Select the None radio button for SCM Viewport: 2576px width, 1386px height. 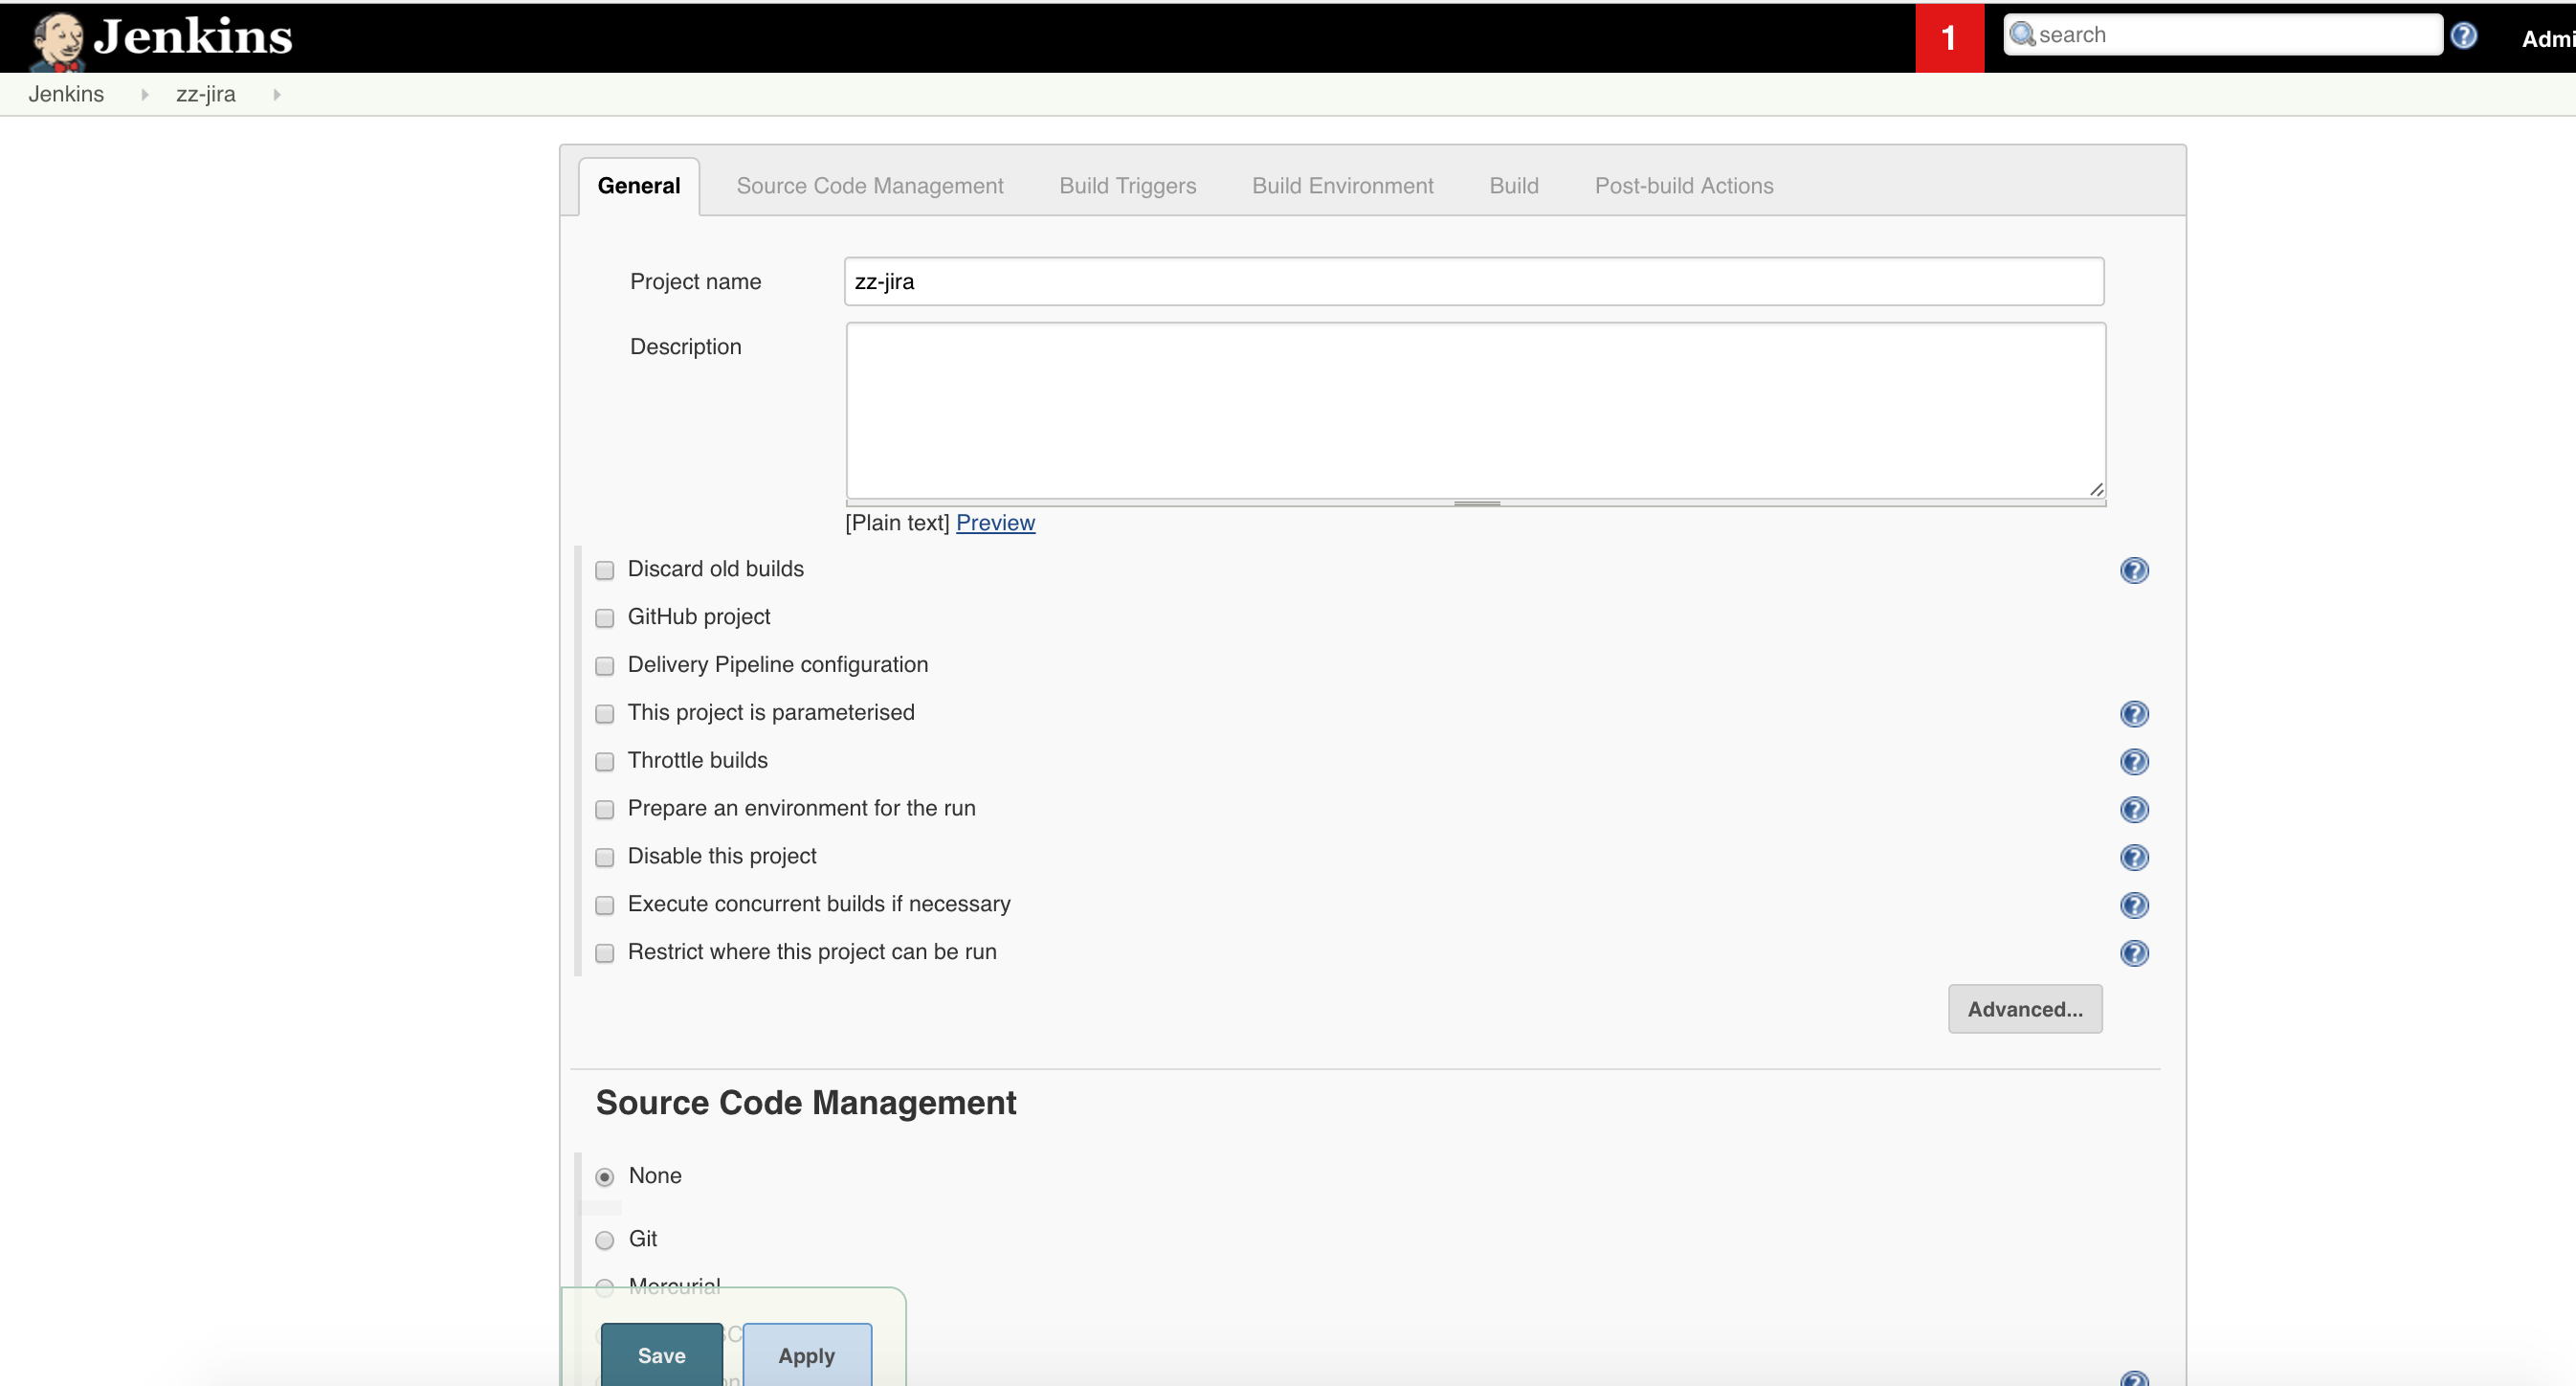point(606,1176)
